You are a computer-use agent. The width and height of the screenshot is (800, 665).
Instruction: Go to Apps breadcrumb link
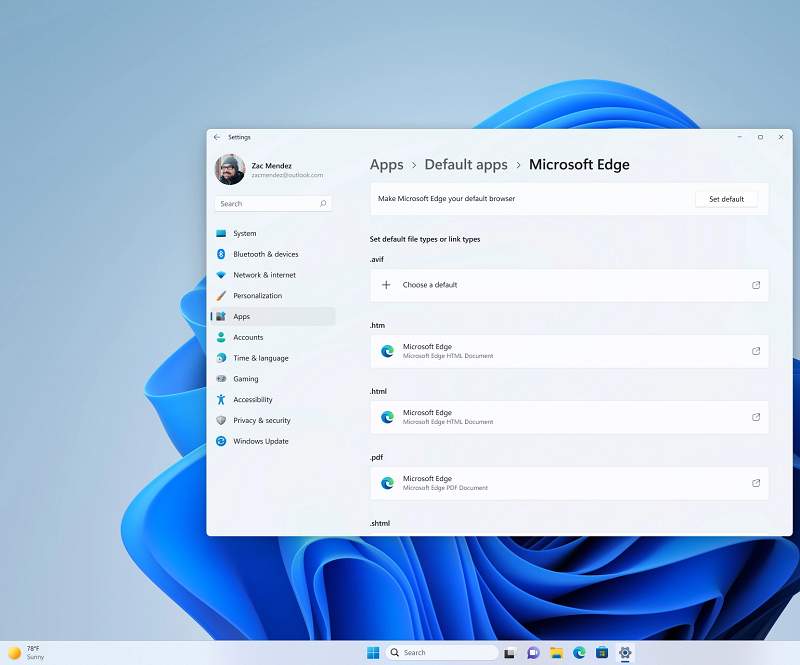[x=386, y=165]
